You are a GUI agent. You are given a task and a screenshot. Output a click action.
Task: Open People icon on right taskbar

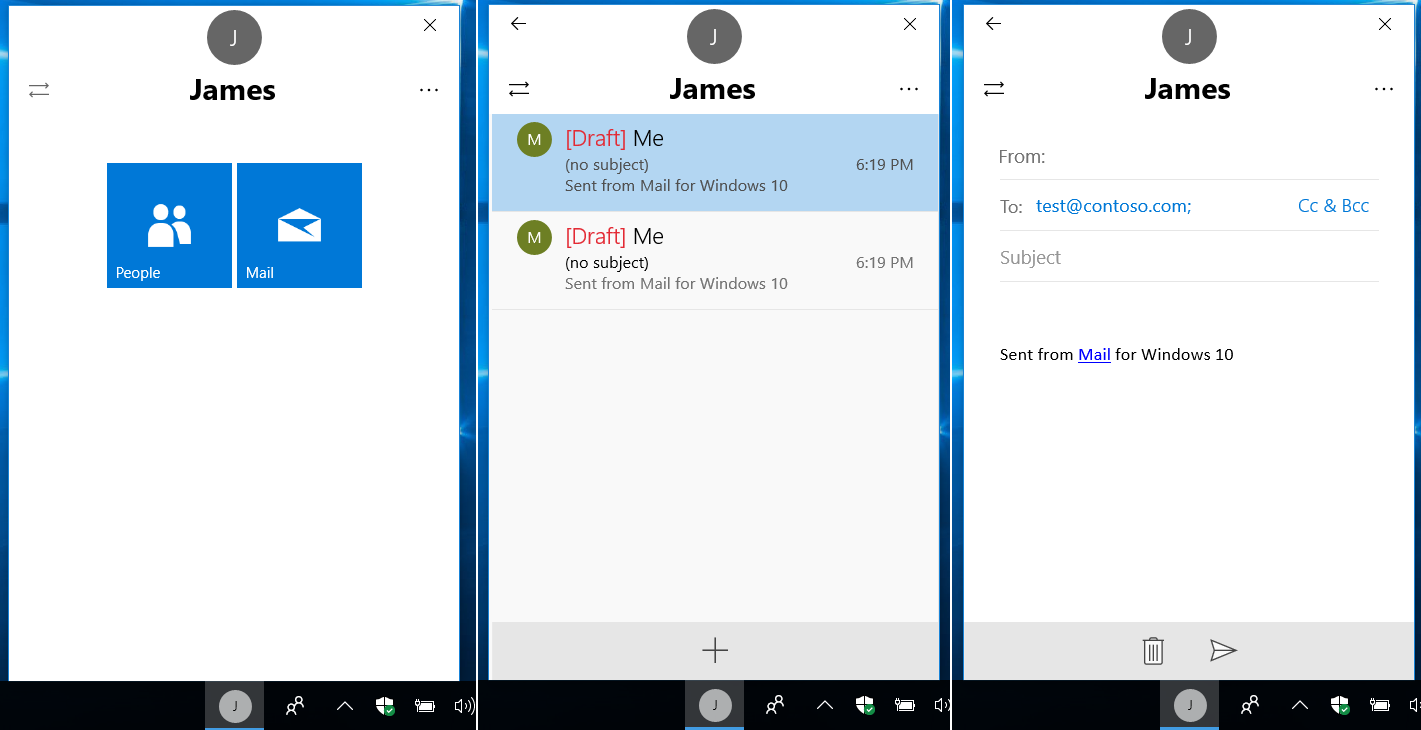point(1250,706)
